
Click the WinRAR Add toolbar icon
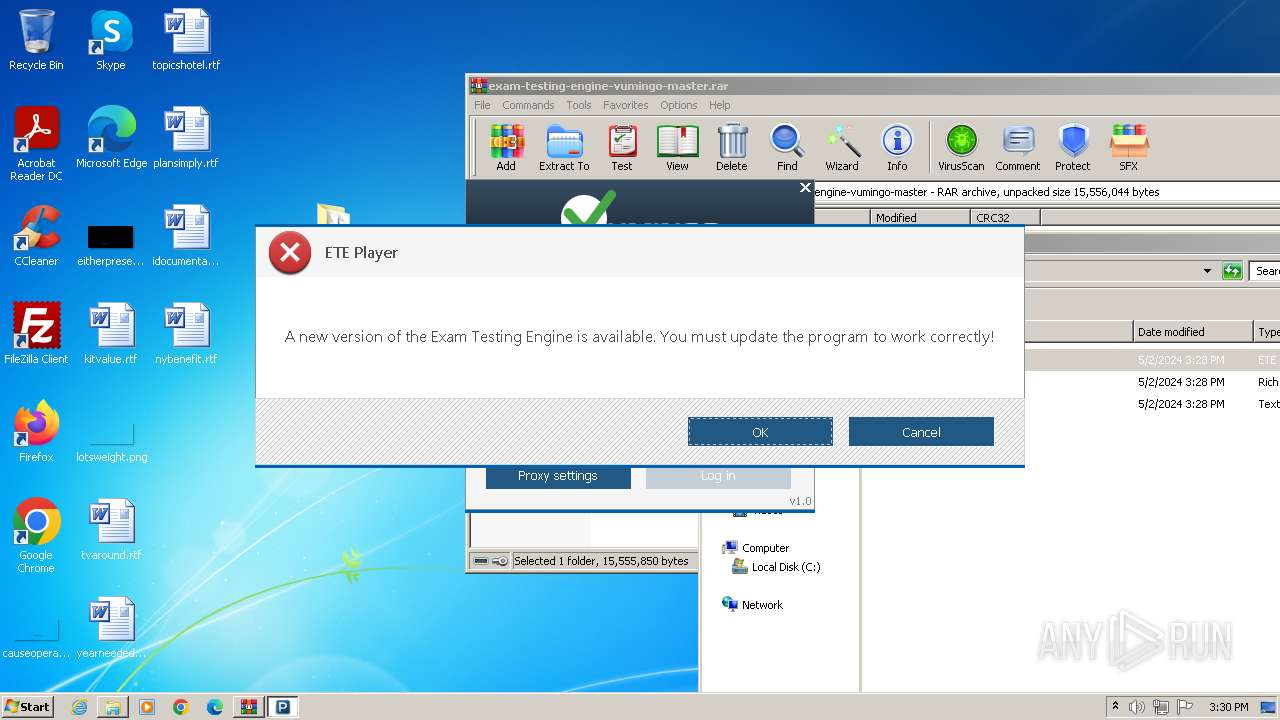(506, 148)
